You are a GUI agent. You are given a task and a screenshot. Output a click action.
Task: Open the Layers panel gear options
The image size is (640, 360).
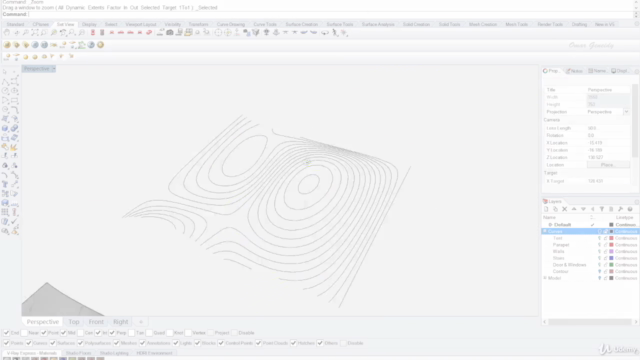(x=637, y=202)
